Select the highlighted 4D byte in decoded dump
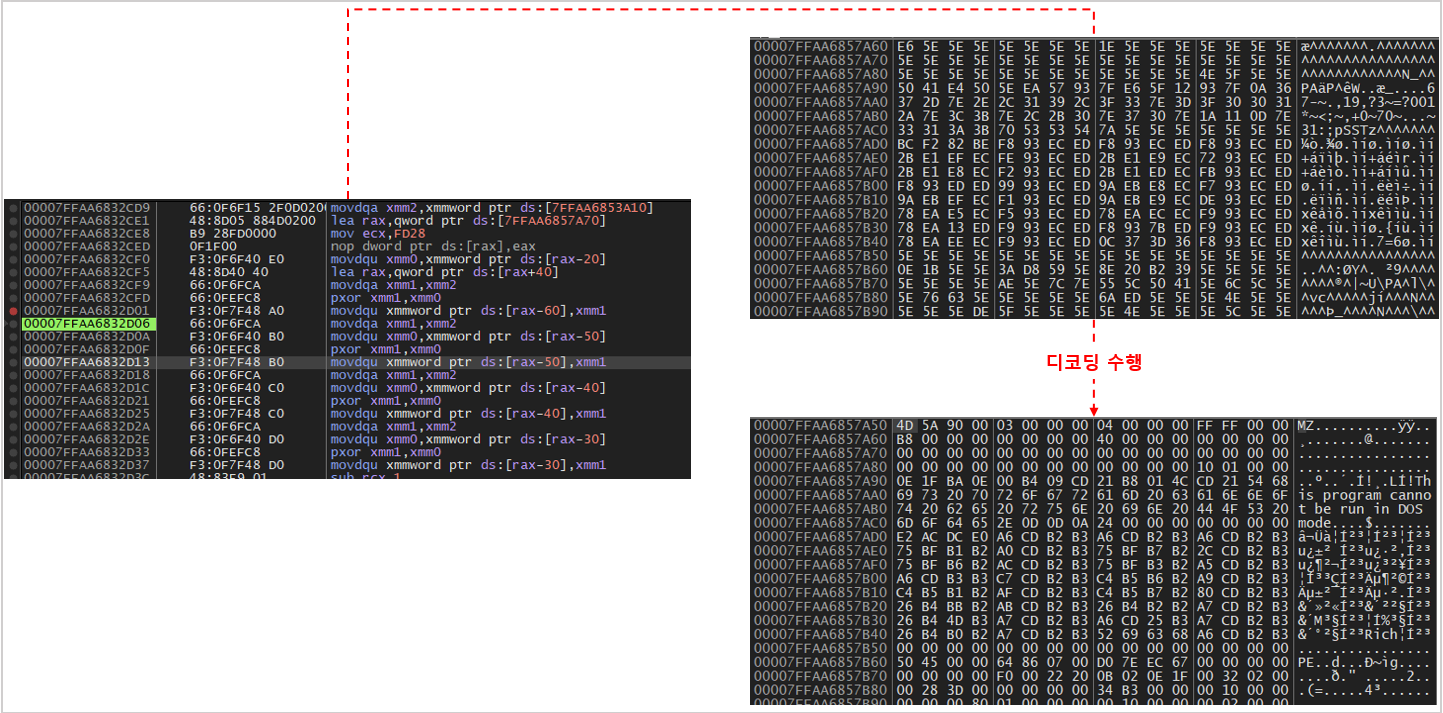This screenshot has height=713, width=1443. click(905, 425)
